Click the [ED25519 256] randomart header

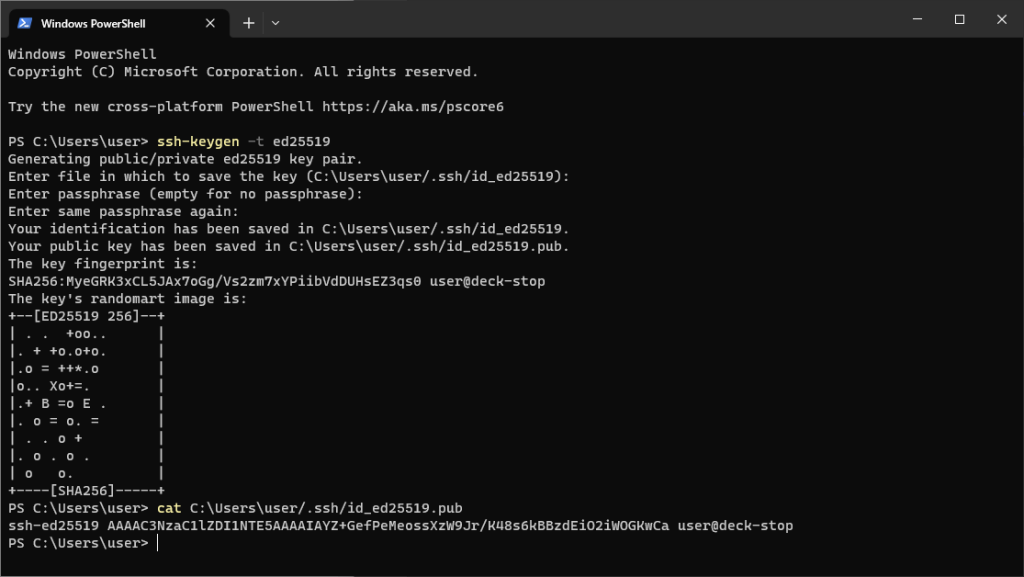86,316
